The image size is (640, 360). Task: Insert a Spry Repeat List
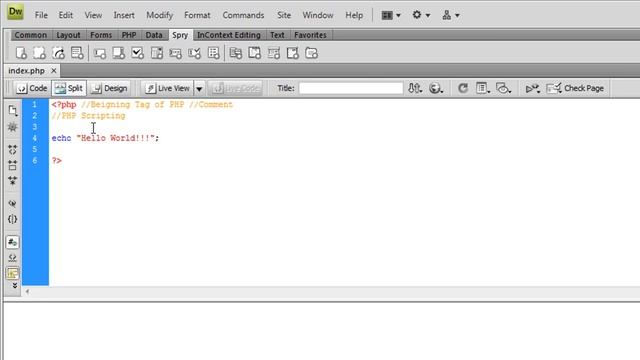coord(77,53)
